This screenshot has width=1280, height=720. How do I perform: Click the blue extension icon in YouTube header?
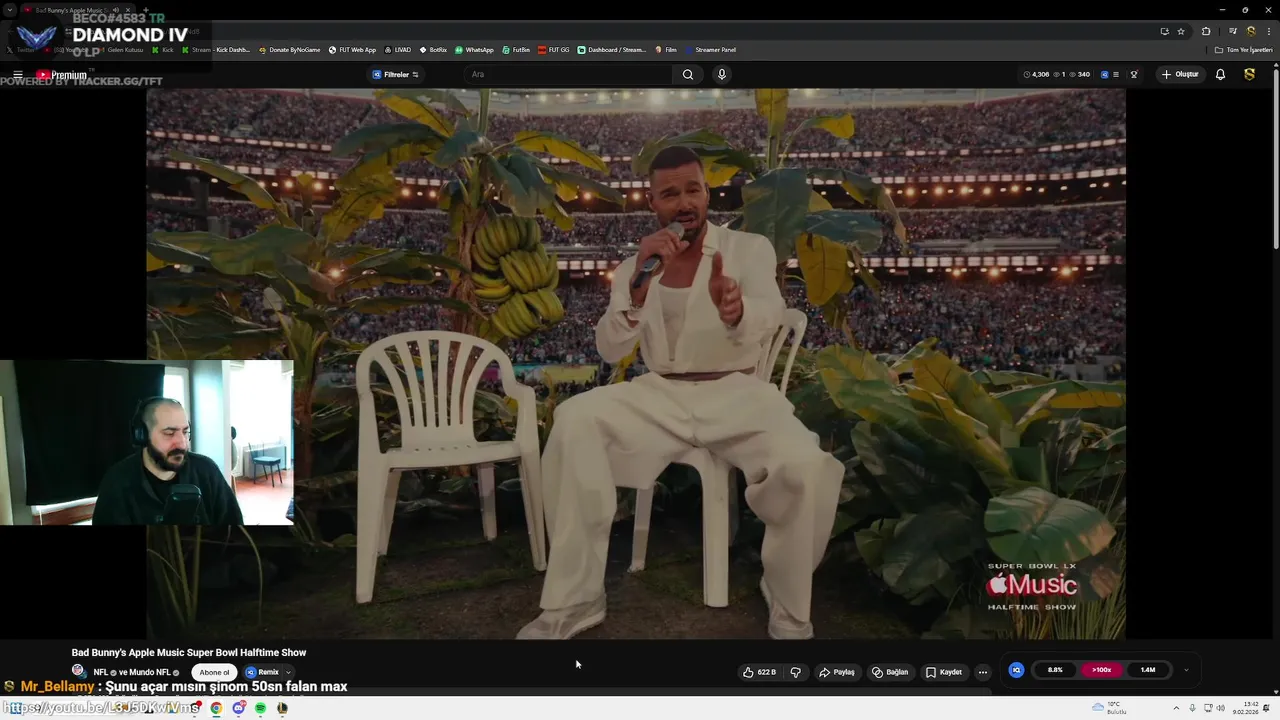tap(1105, 74)
